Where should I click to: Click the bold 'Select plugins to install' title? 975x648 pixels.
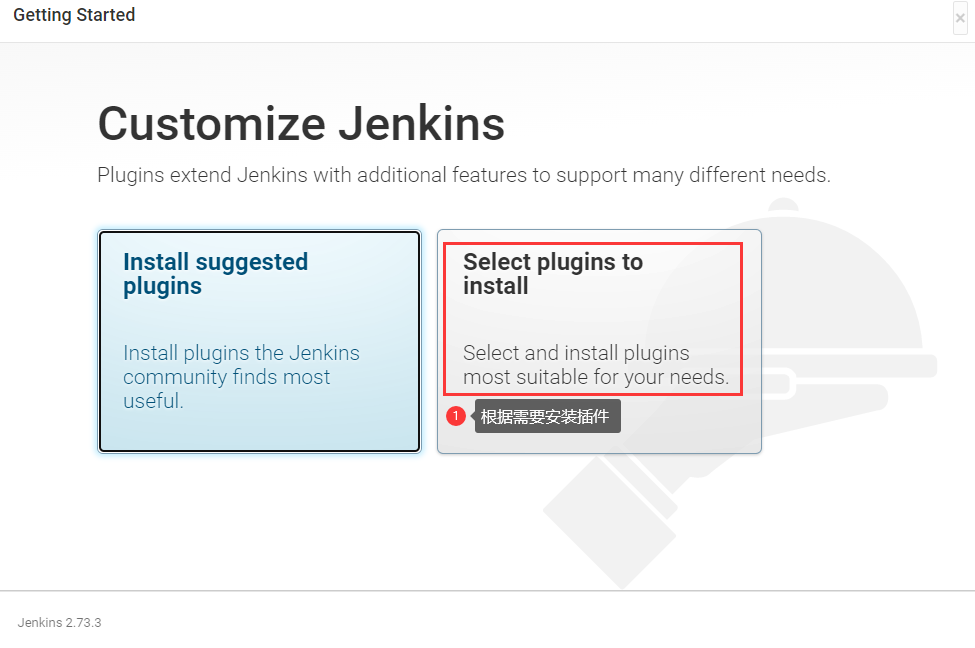553,274
